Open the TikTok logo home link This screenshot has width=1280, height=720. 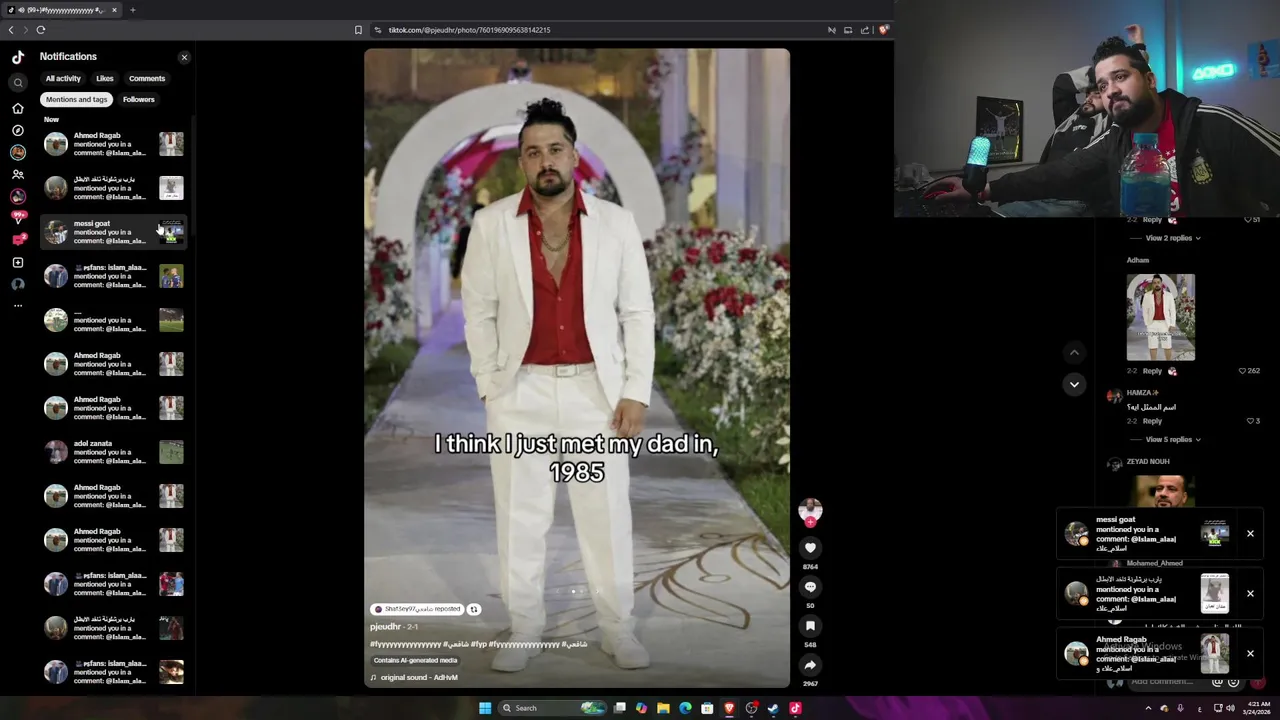point(18,57)
